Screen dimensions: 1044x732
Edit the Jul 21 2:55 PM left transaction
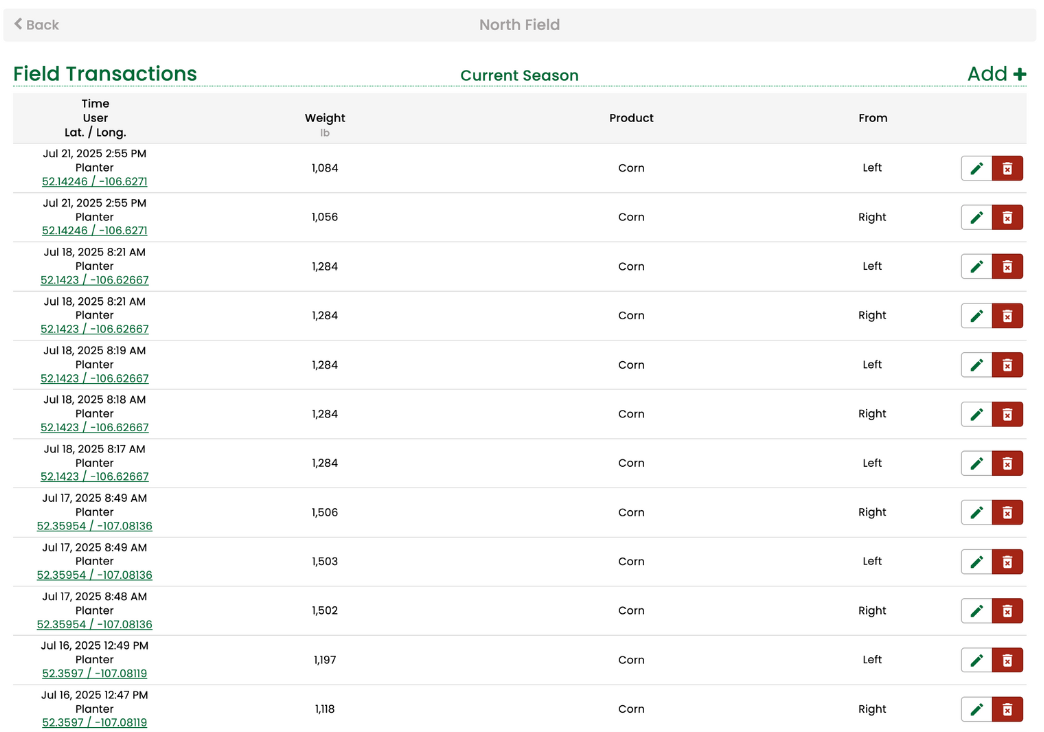point(977,168)
